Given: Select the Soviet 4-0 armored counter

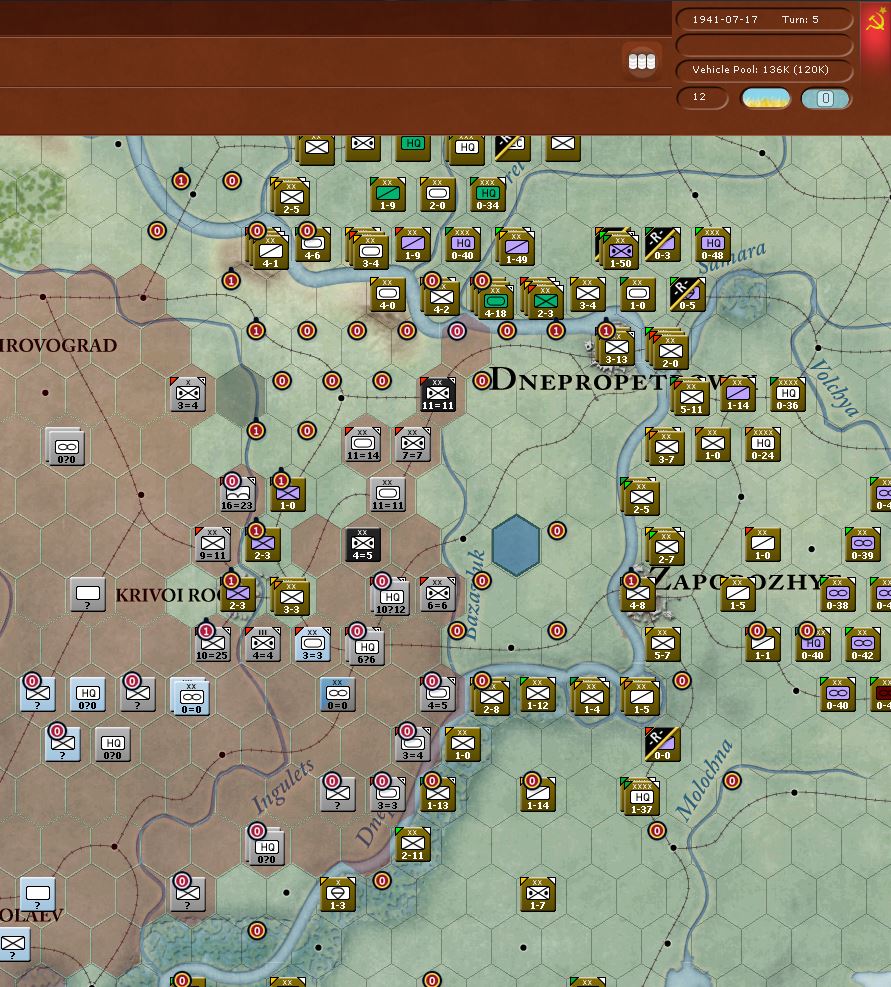Looking at the screenshot, I should tap(387, 295).
